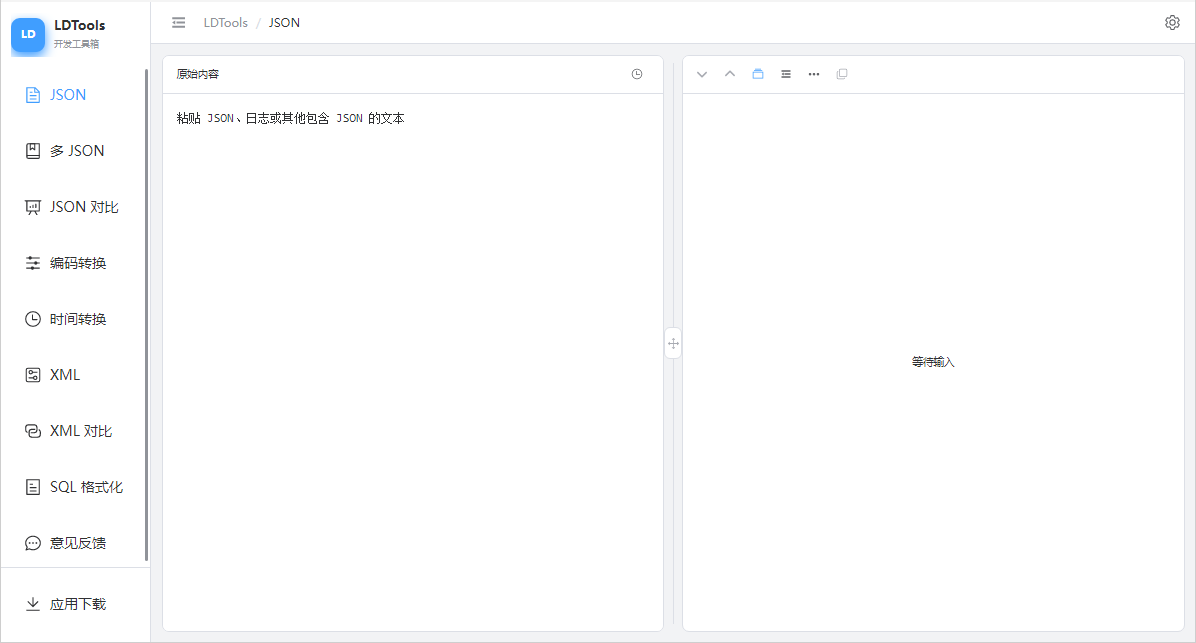Toggle the blue box view icon
This screenshot has height=643, width=1196.
pos(758,74)
